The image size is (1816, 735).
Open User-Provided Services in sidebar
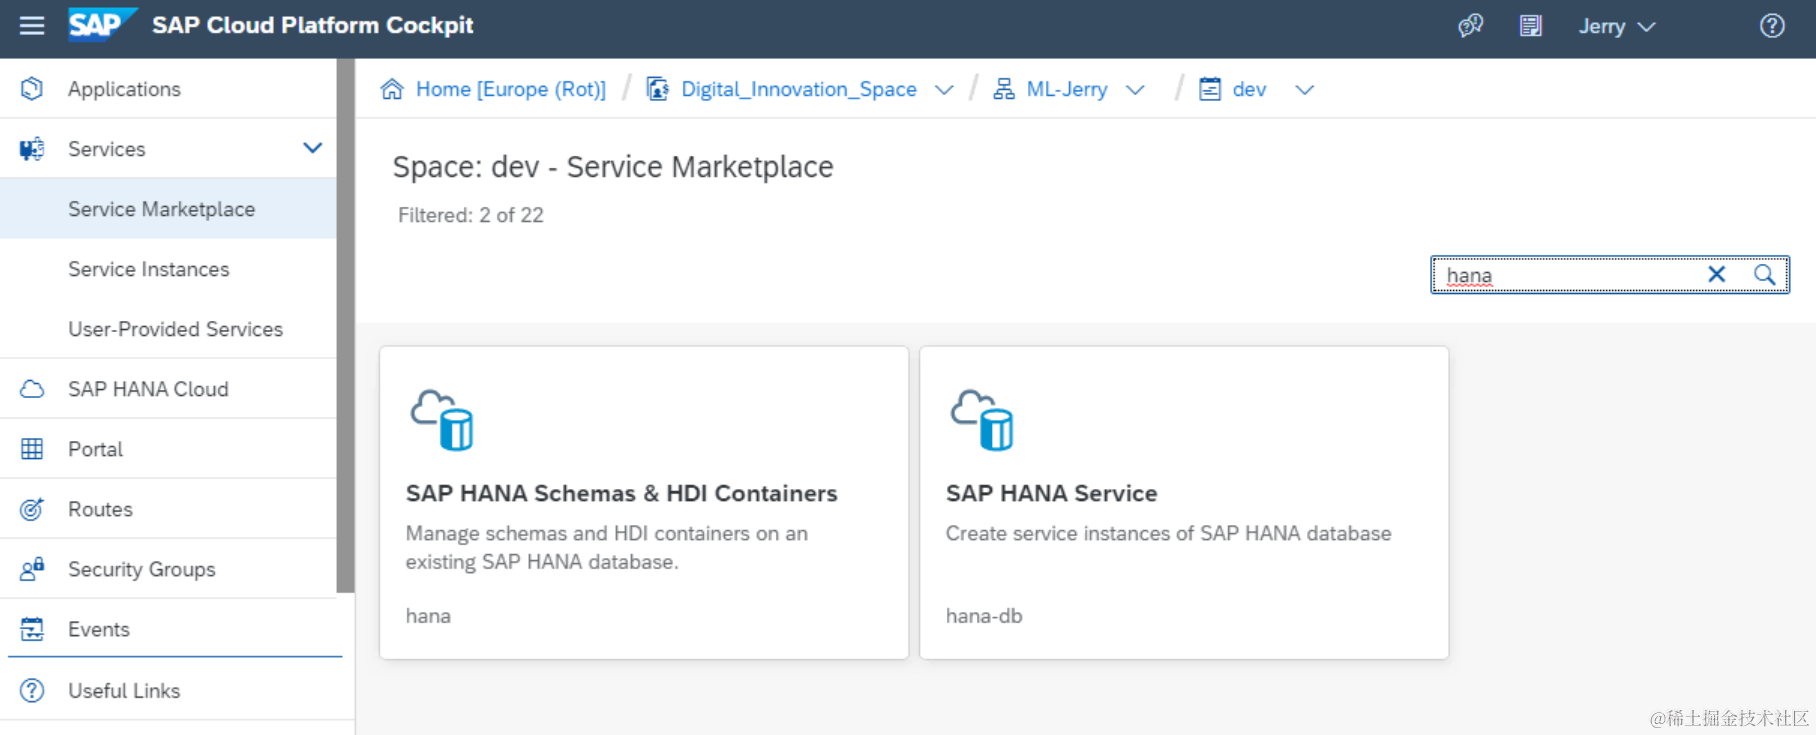[175, 329]
